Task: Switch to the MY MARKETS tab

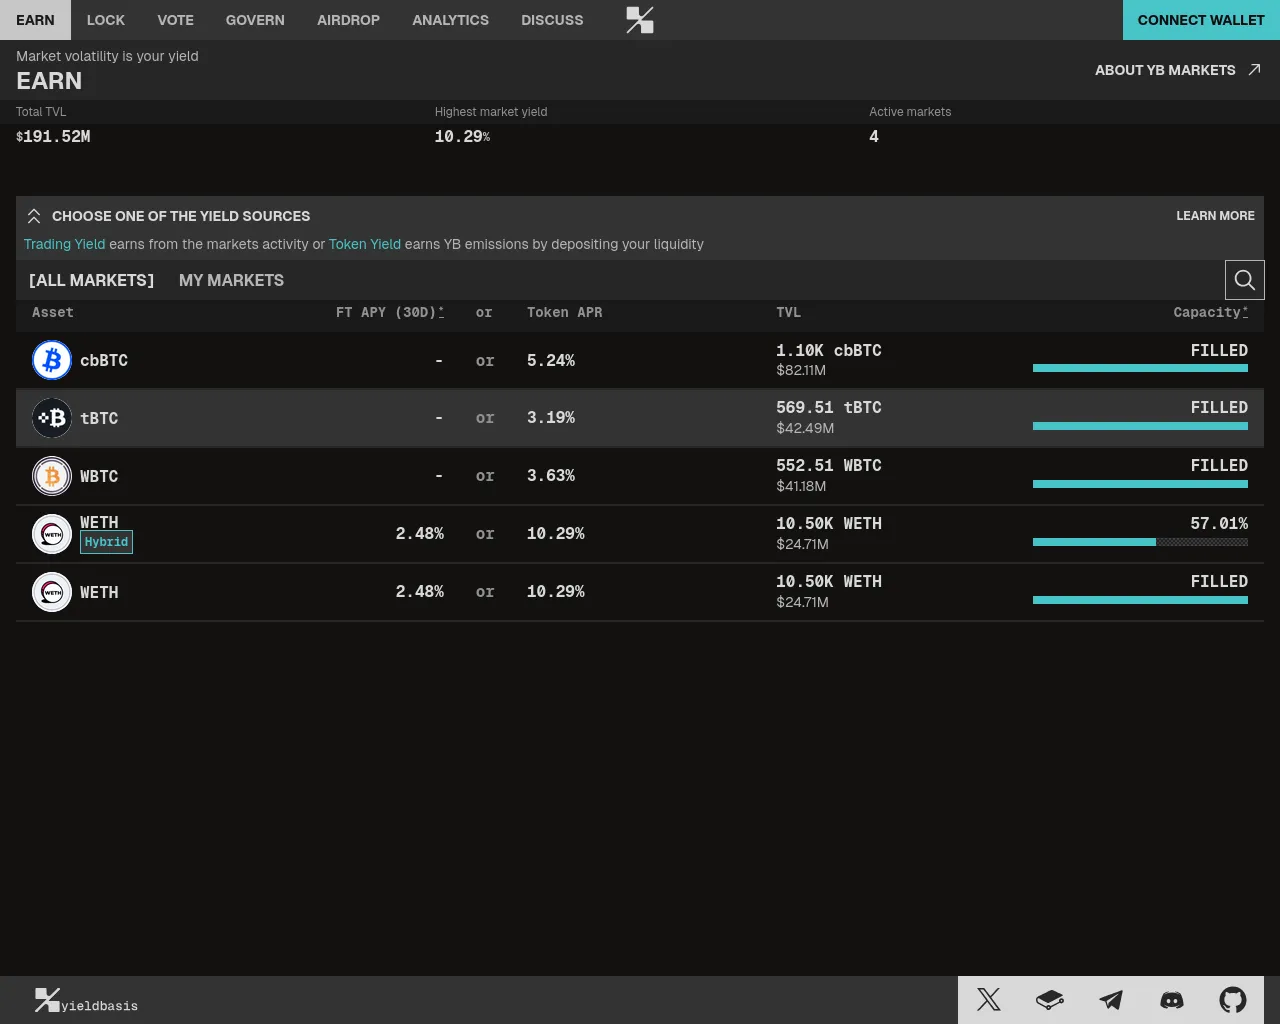Action: [x=231, y=280]
